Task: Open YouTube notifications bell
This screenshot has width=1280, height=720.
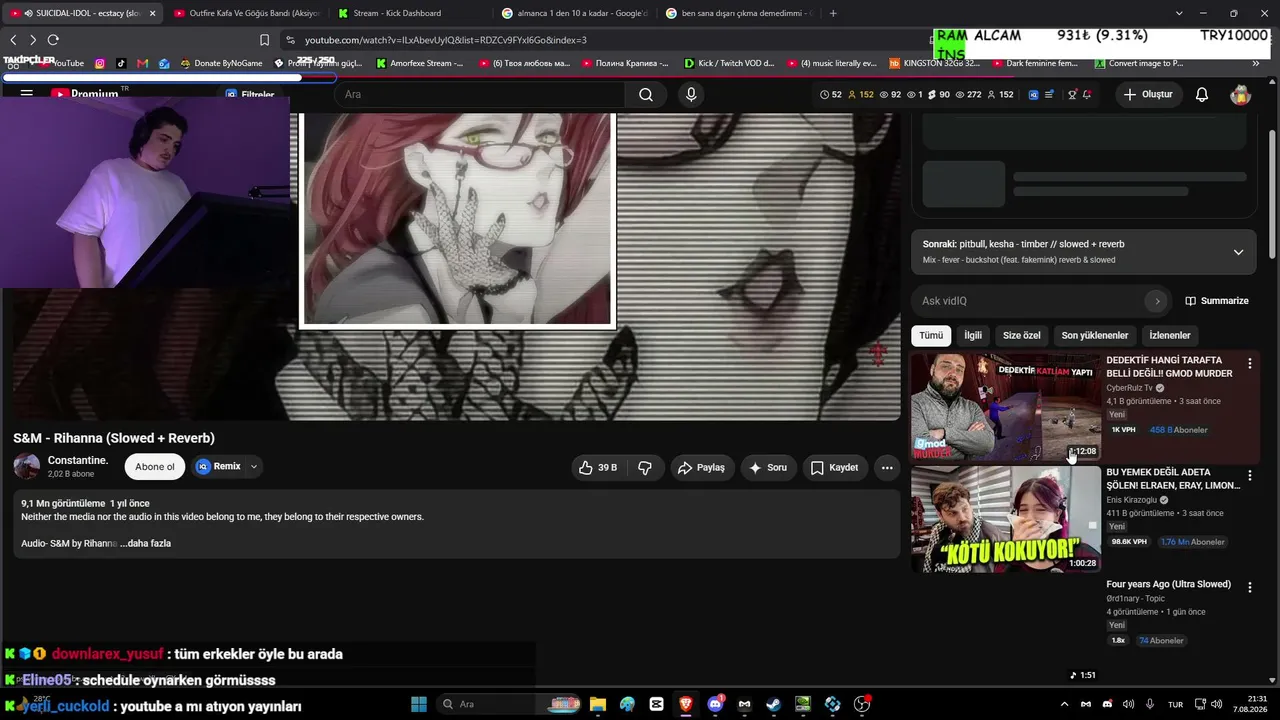Action: [1202, 95]
